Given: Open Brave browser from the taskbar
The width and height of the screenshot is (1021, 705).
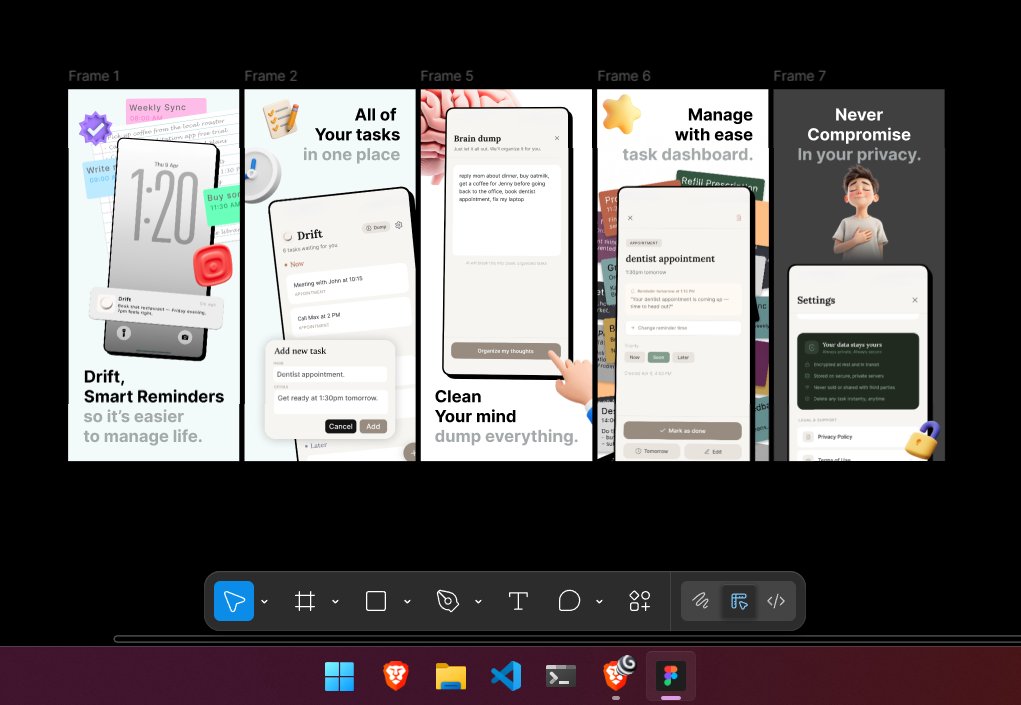Looking at the screenshot, I should pos(395,676).
